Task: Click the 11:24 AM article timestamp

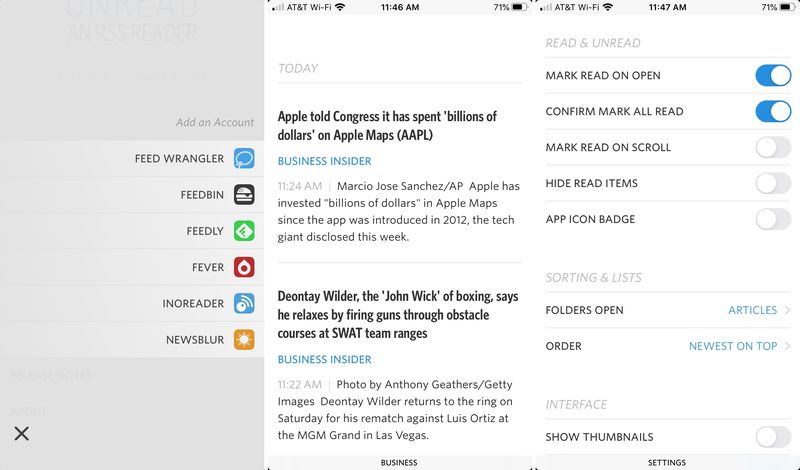Action: tap(299, 186)
